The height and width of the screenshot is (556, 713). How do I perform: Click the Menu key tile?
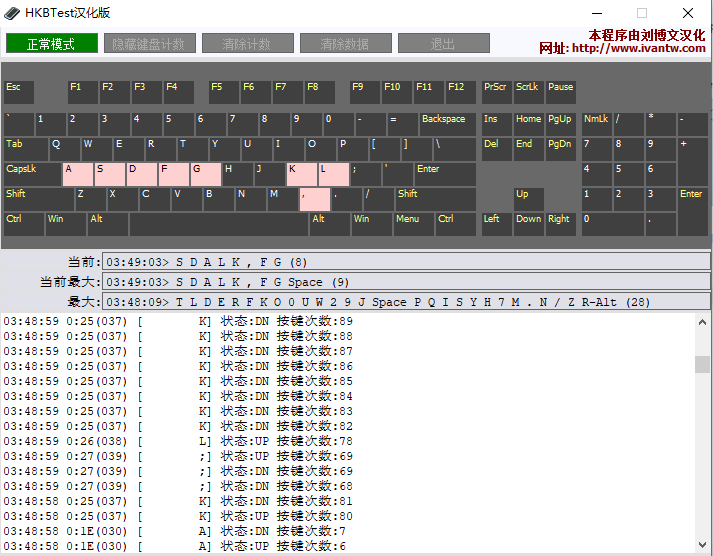point(411,224)
